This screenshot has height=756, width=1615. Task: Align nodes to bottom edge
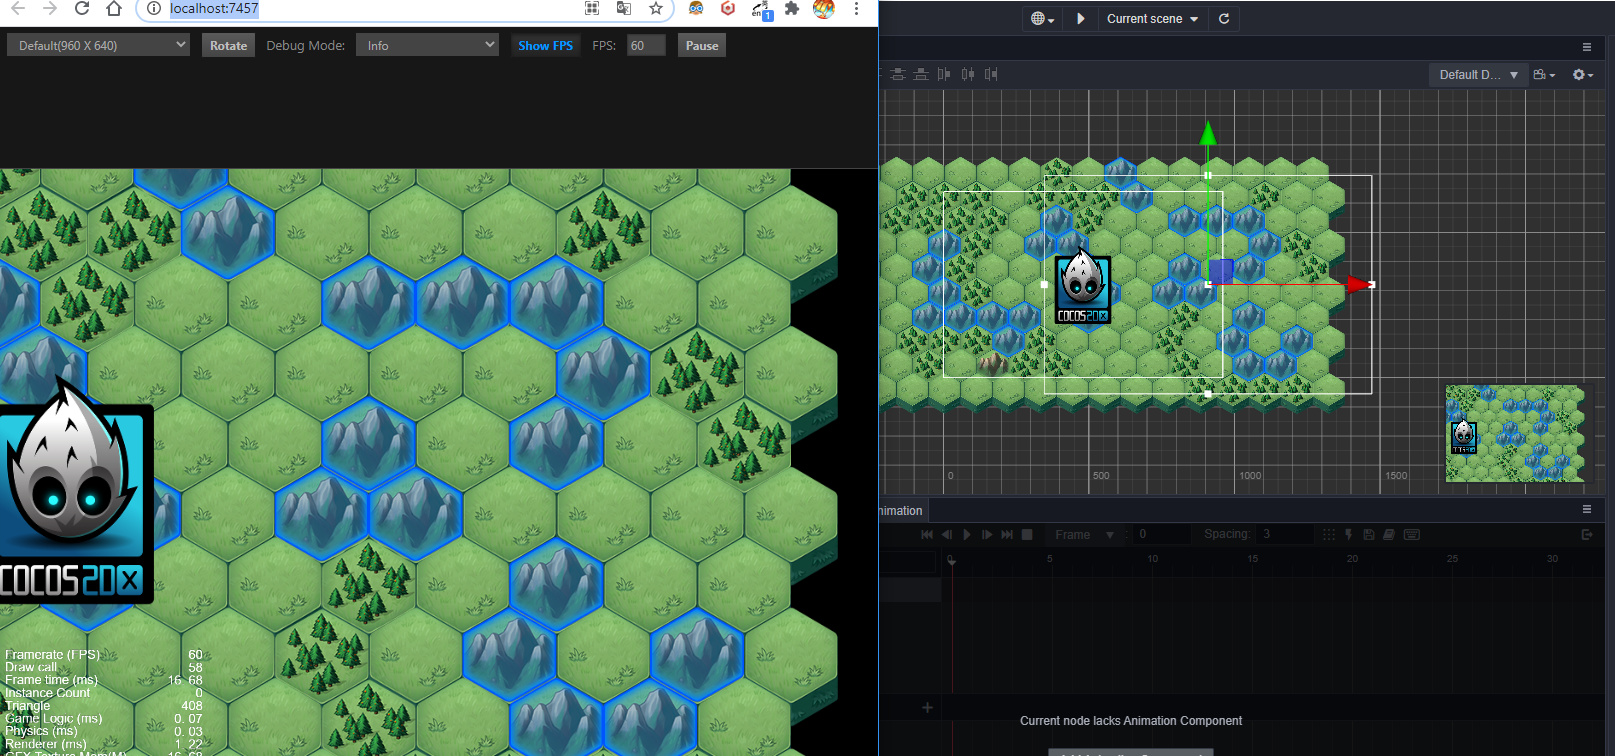pyautogui.click(x=921, y=74)
